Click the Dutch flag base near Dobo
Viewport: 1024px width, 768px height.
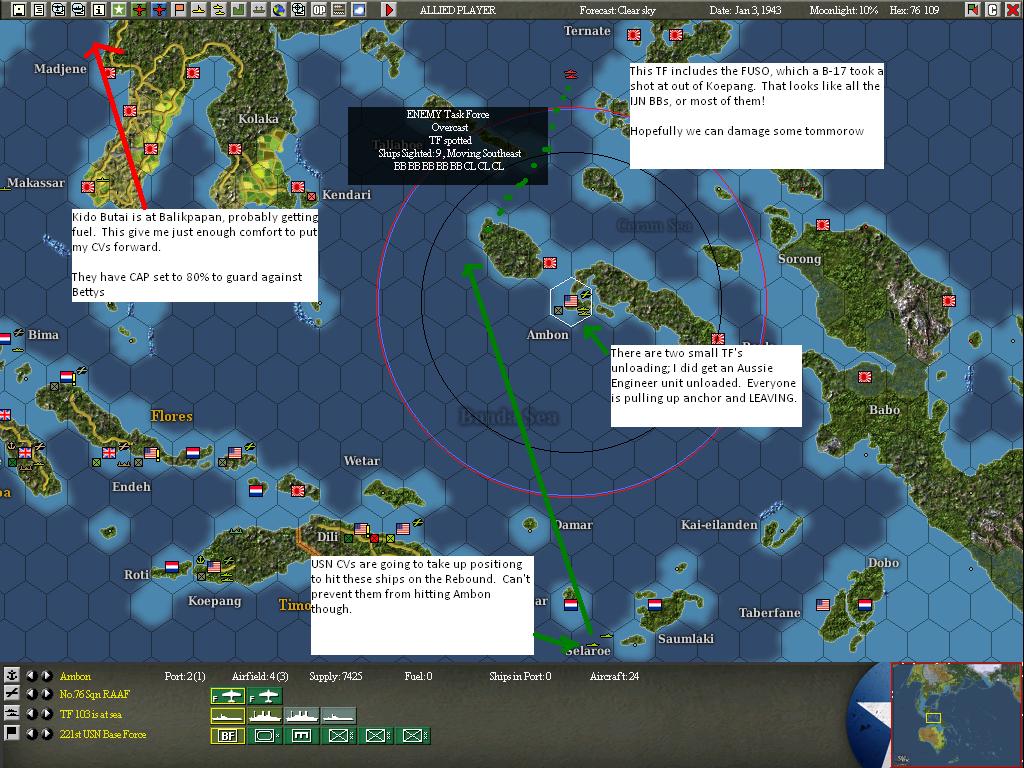pos(865,605)
